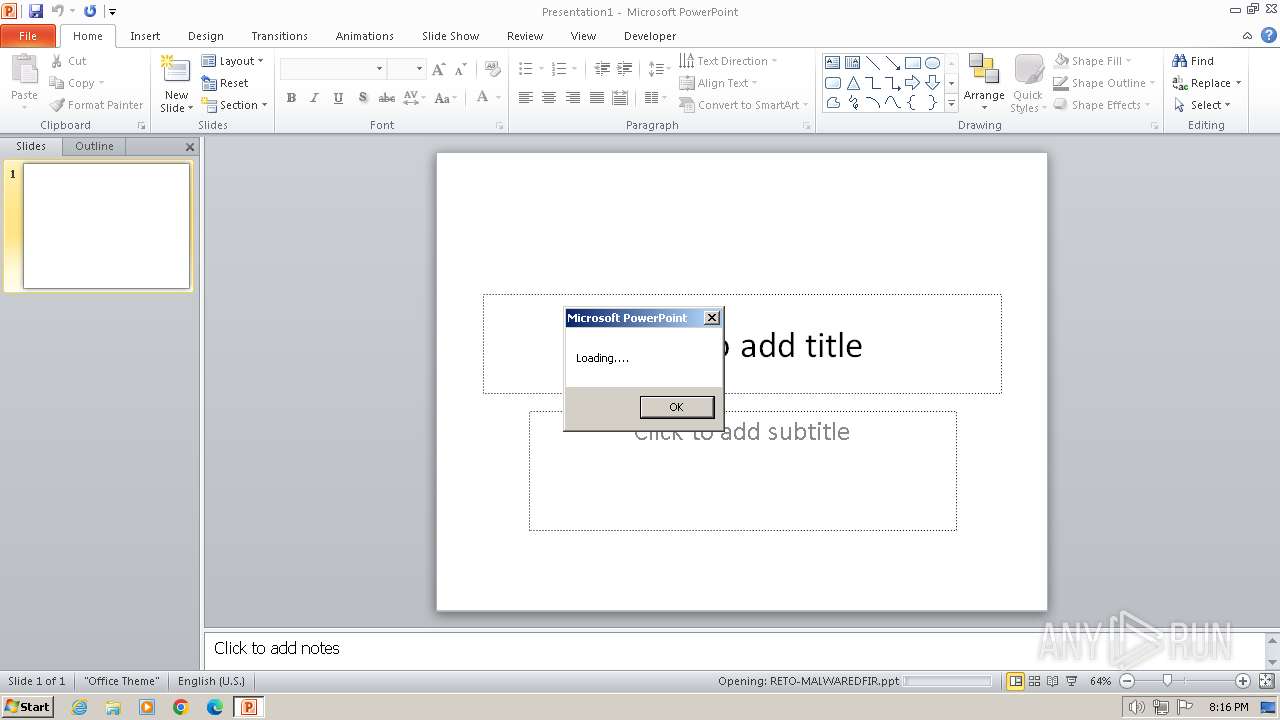This screenshot has height=720, width=1280.
Task: Toggle Italic formatting
Action: point(314,98)
